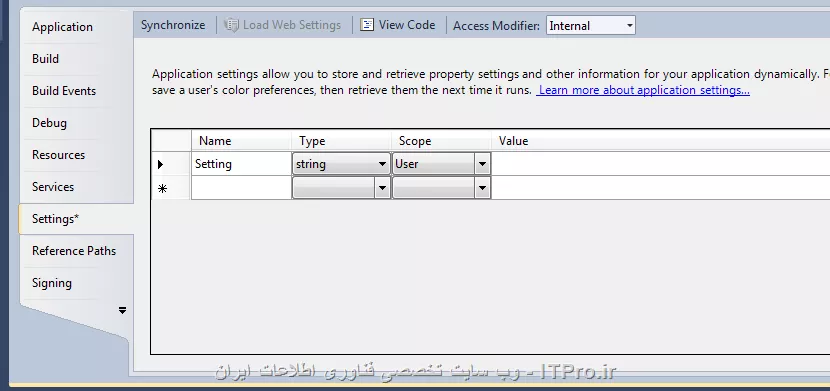Click the Load Web Settings icon

click(x=231, y=25)
